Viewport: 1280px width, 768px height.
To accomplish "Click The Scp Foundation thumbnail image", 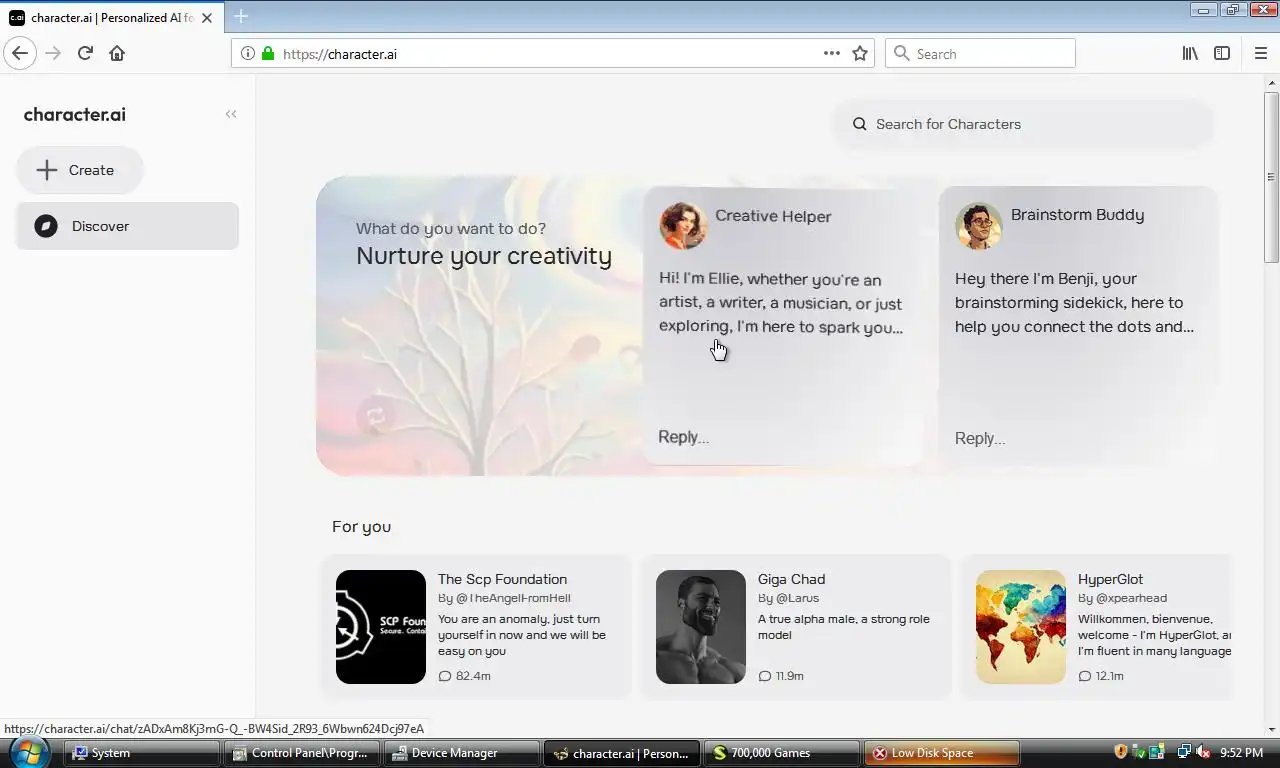I will point(381,627).
